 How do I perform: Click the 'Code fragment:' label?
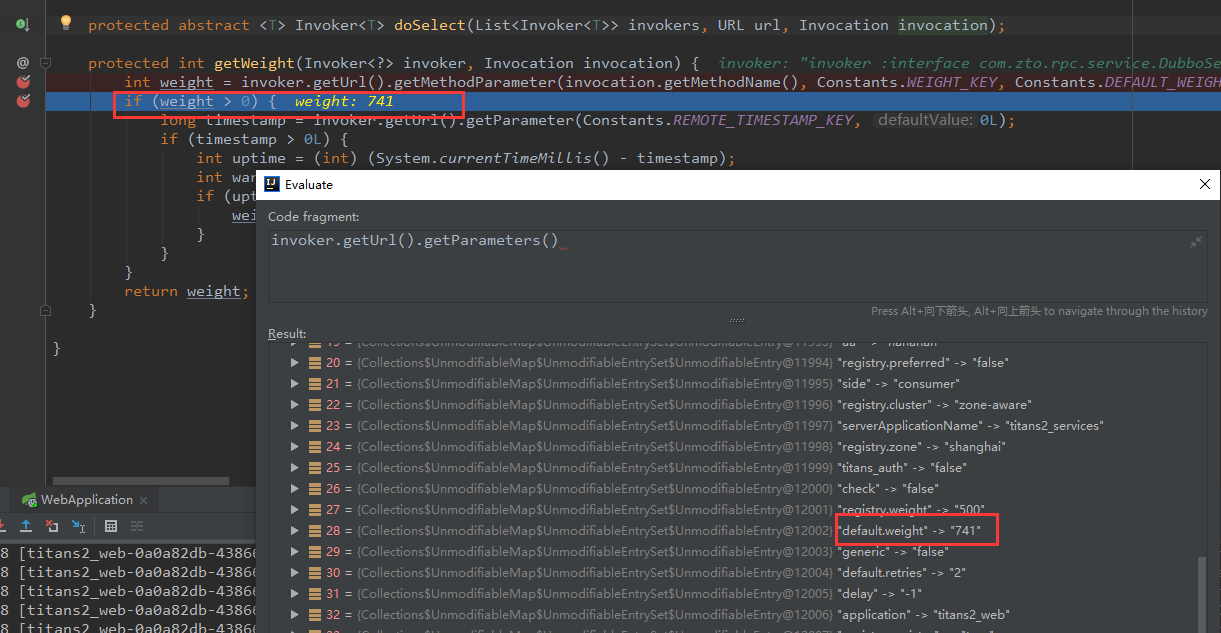315,217
